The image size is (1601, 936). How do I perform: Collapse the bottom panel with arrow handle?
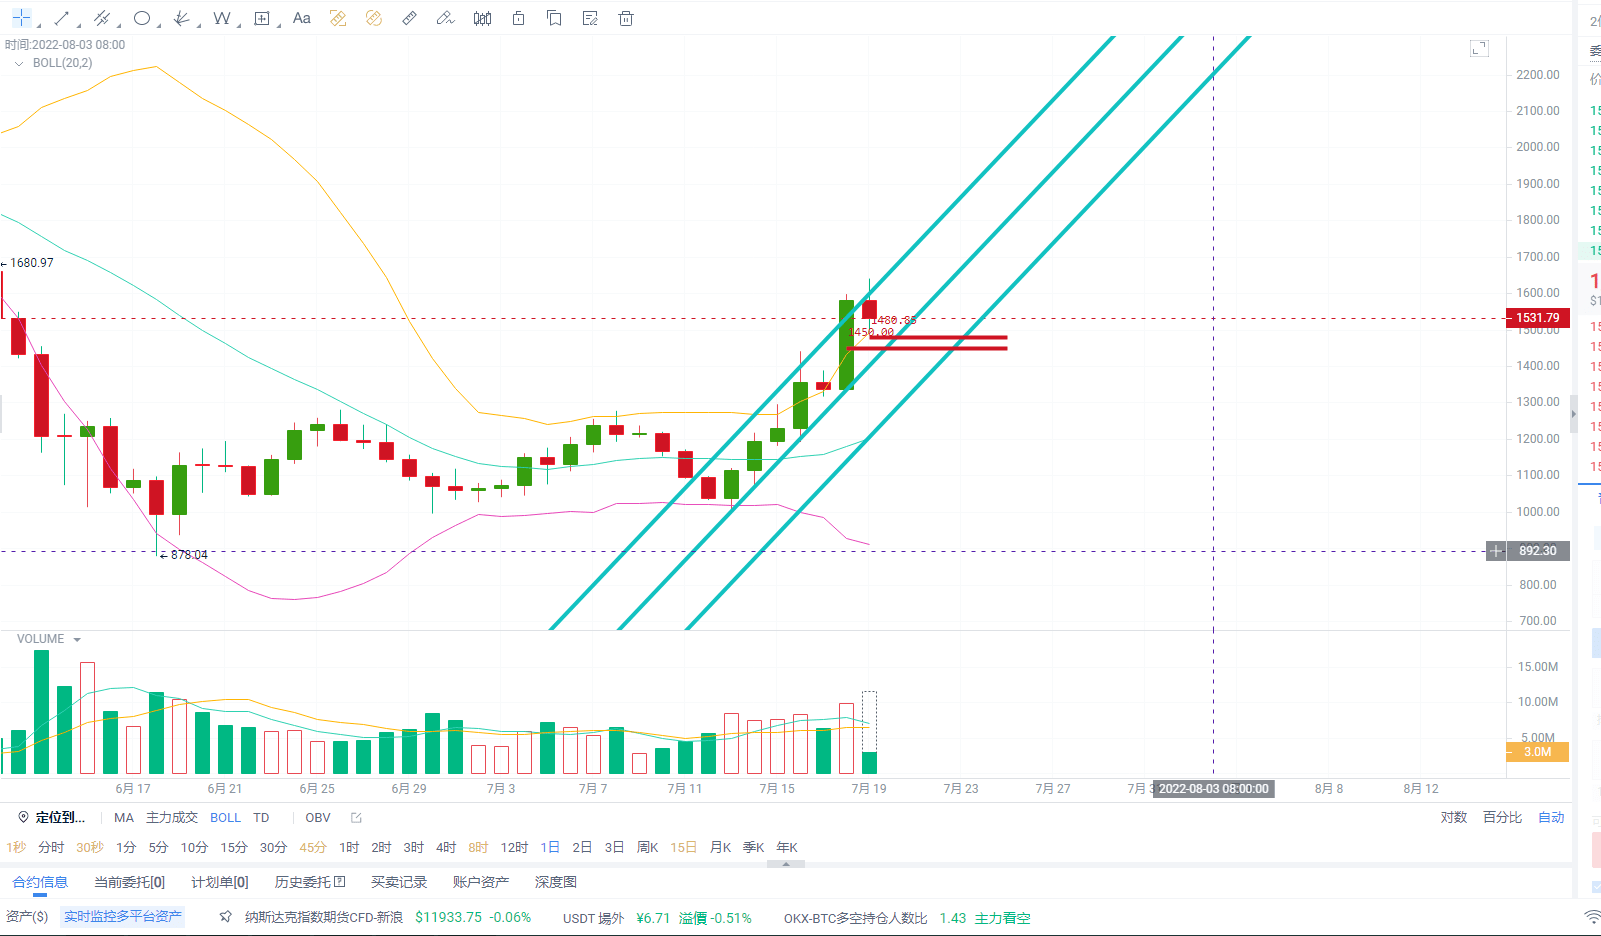786,864
